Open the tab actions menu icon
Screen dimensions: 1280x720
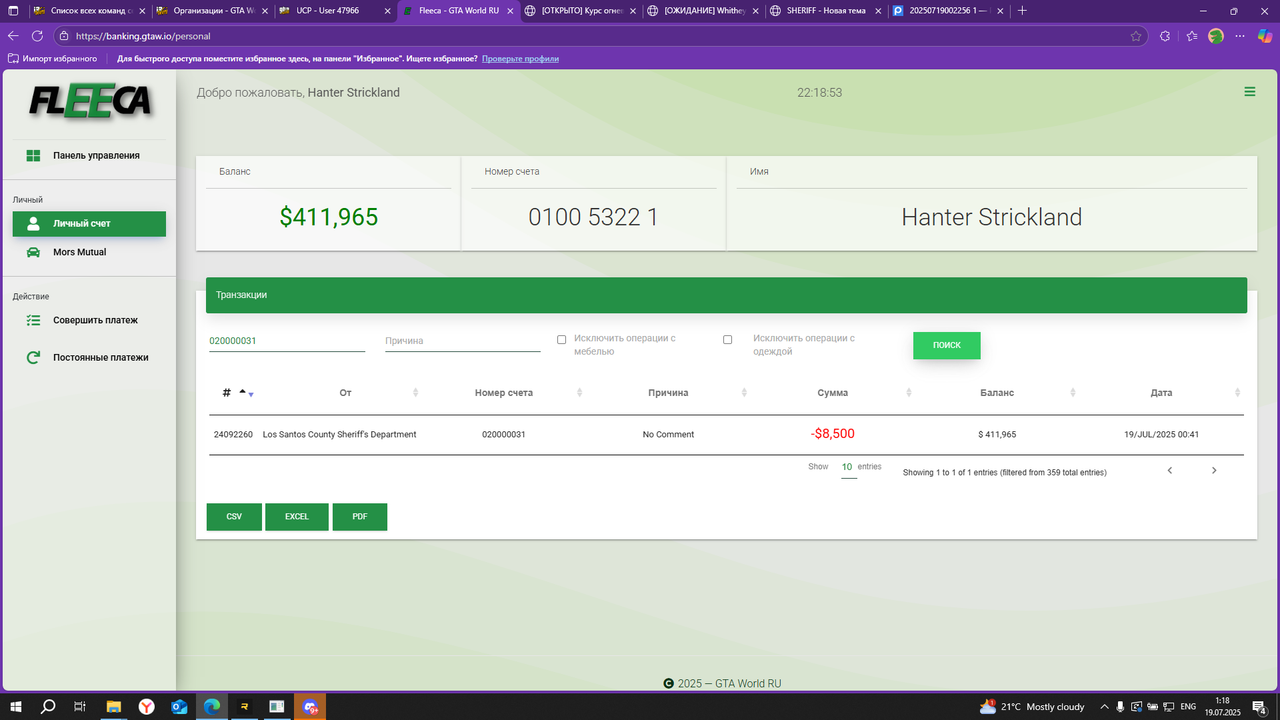point(13,10)
